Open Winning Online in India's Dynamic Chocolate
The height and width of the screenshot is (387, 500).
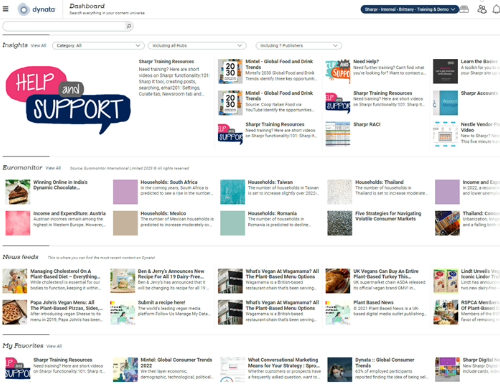click(x=60, y=185)
